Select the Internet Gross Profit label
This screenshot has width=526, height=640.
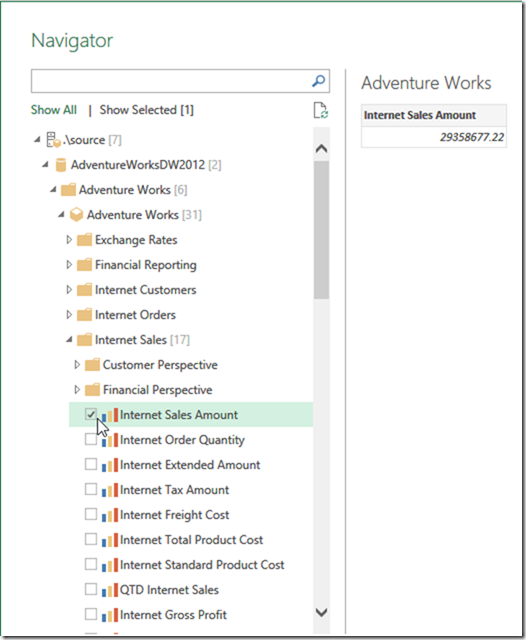(x=173, y=615)
